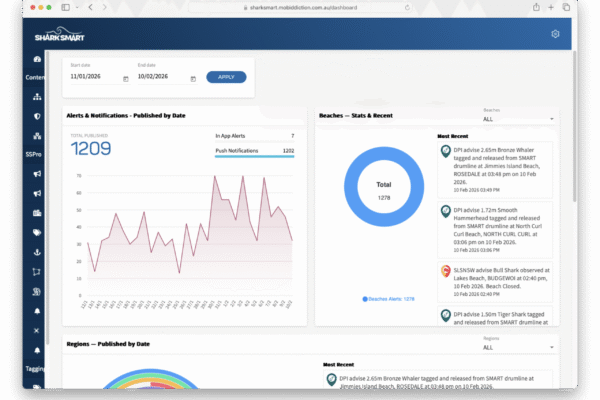Click the anchor icon in sidebar
Image resolution: width=600 pixels, height=400 pixels.
(37, 252)
